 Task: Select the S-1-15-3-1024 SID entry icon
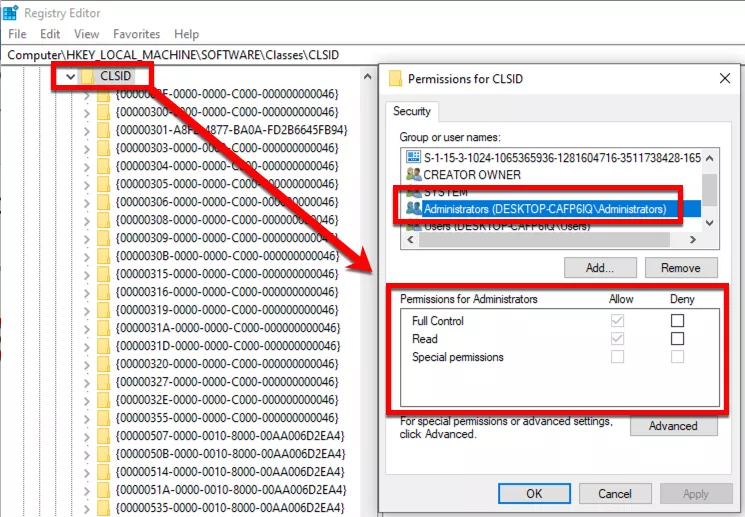pos(413,157)
